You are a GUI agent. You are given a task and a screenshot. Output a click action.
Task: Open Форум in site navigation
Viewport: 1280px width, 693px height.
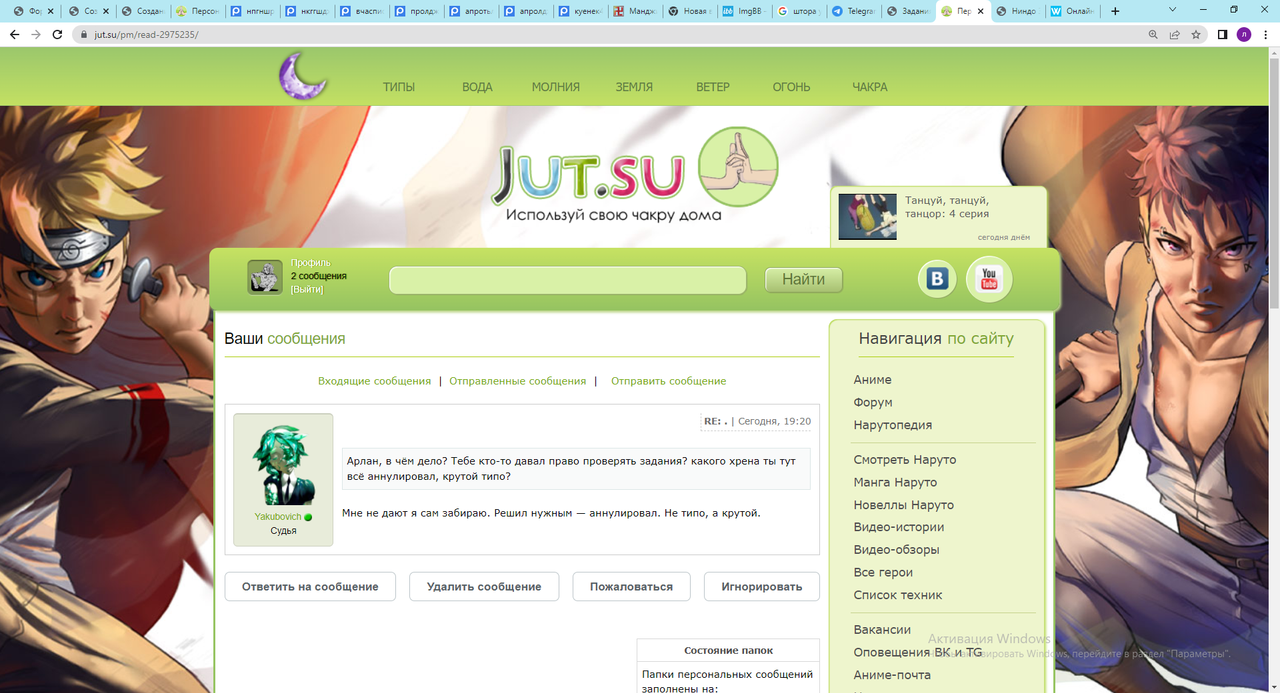tap(873, 402)
